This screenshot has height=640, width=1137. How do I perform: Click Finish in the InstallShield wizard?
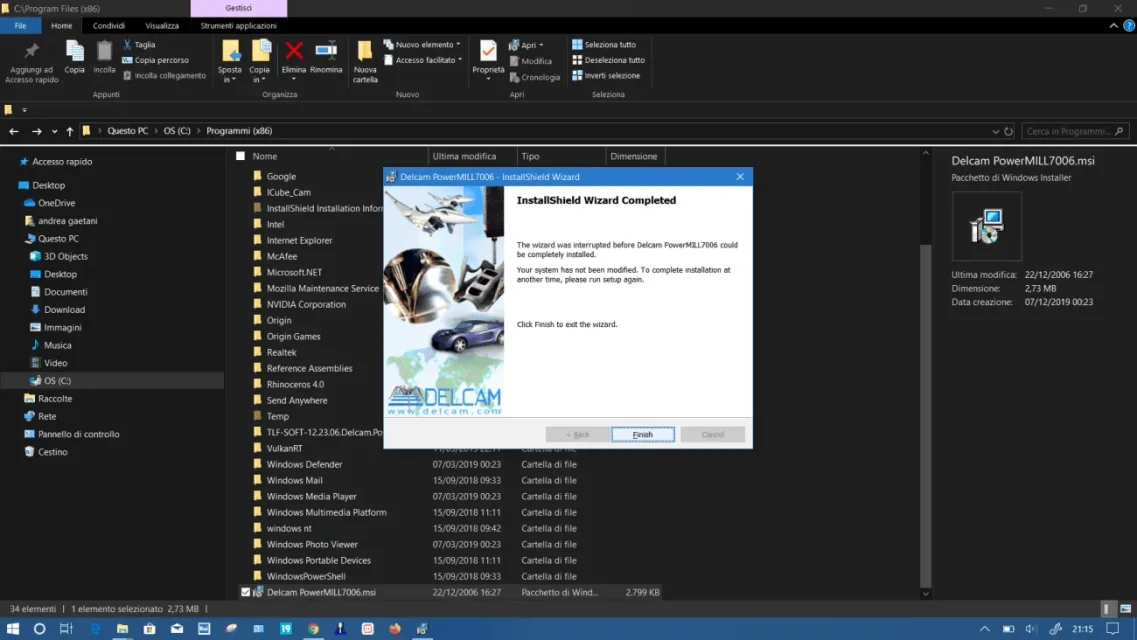pos(642,434)
